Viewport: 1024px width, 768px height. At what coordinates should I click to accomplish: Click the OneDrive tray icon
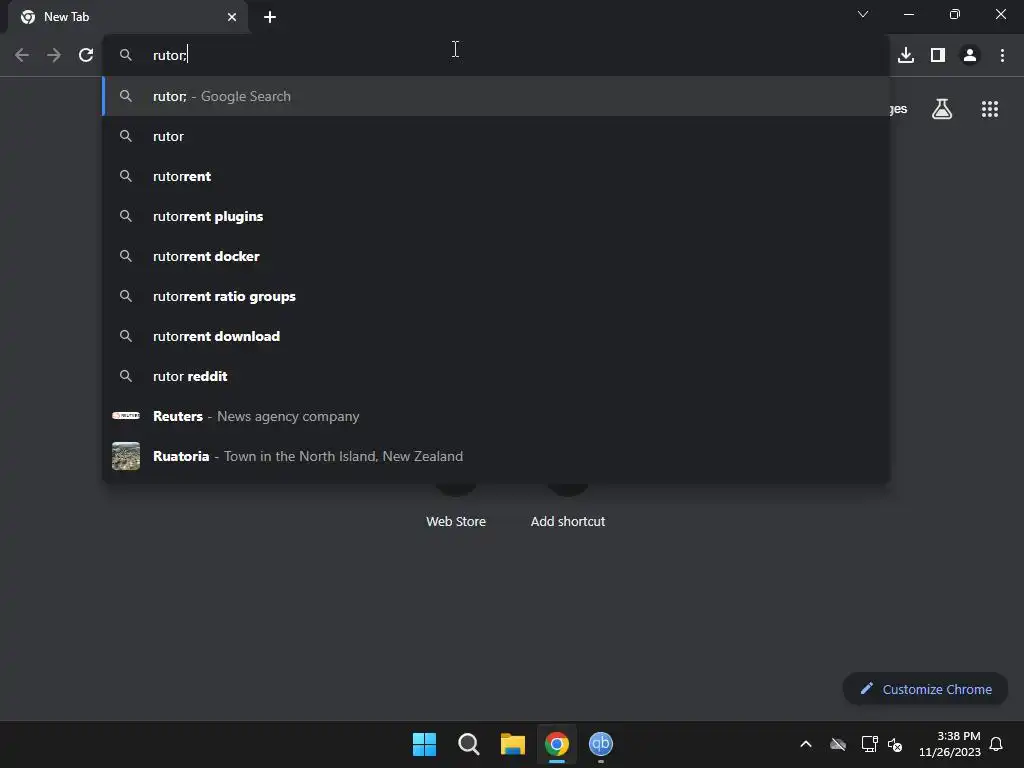(x=838, y=744)
